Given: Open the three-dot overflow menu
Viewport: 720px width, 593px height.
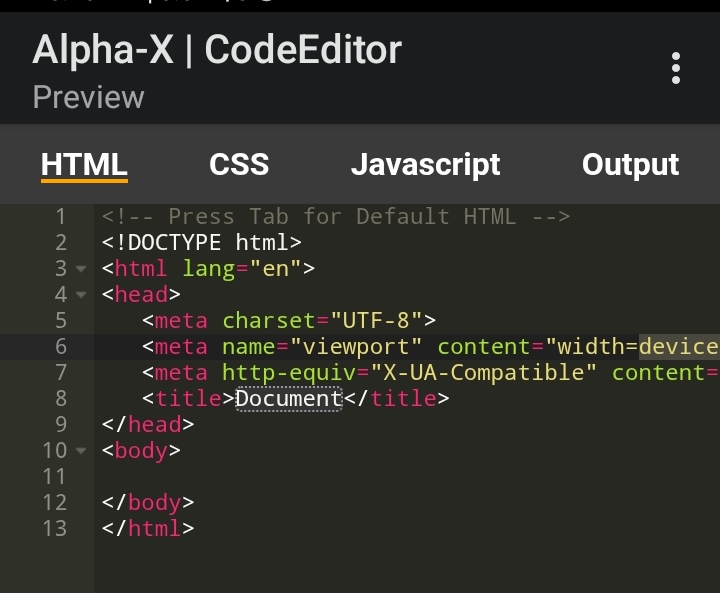Looking at the screenshot, I should point(676,68).
